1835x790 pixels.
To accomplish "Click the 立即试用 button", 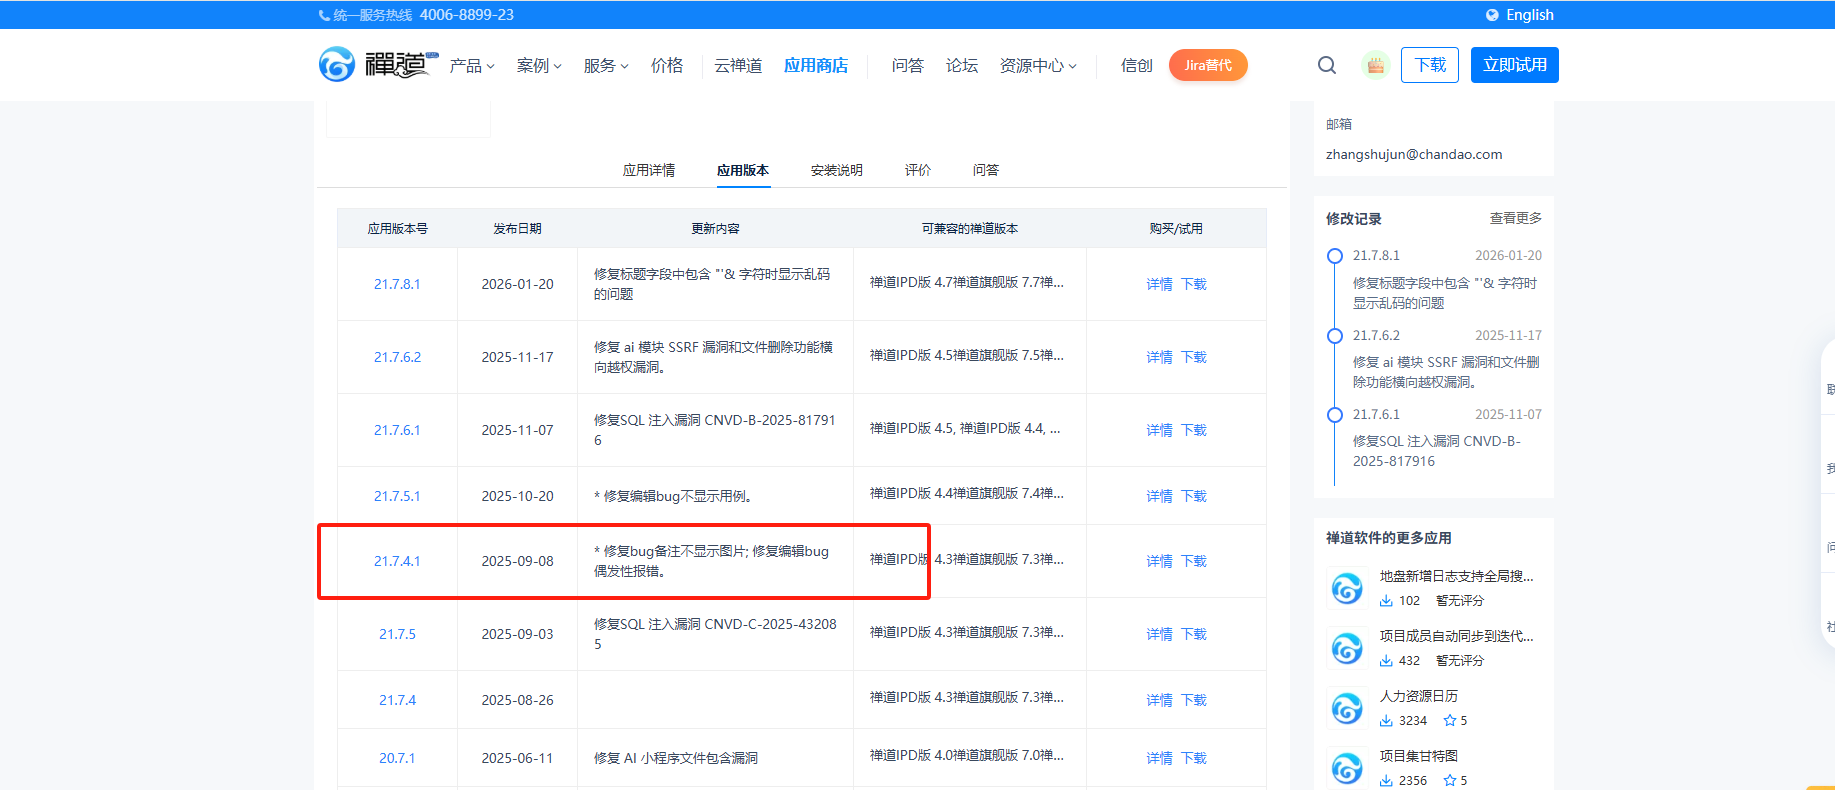I will (1514, 65).
